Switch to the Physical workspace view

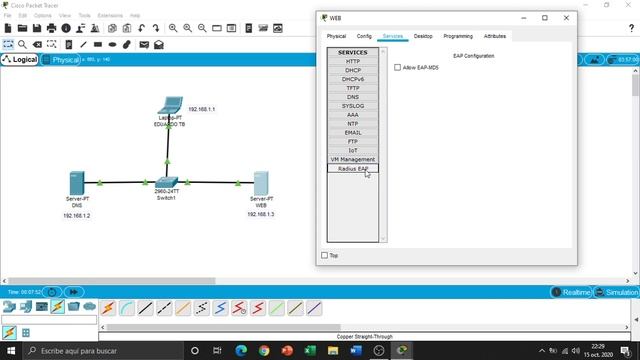click(x=60, y=60)
